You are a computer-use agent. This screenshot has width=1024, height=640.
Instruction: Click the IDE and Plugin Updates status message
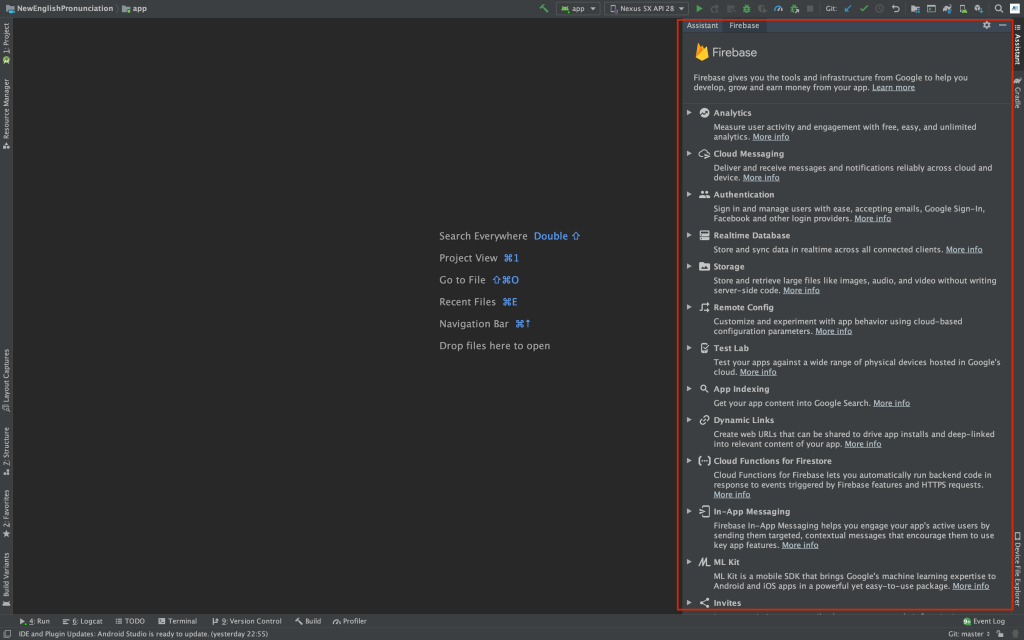[143, 634]
